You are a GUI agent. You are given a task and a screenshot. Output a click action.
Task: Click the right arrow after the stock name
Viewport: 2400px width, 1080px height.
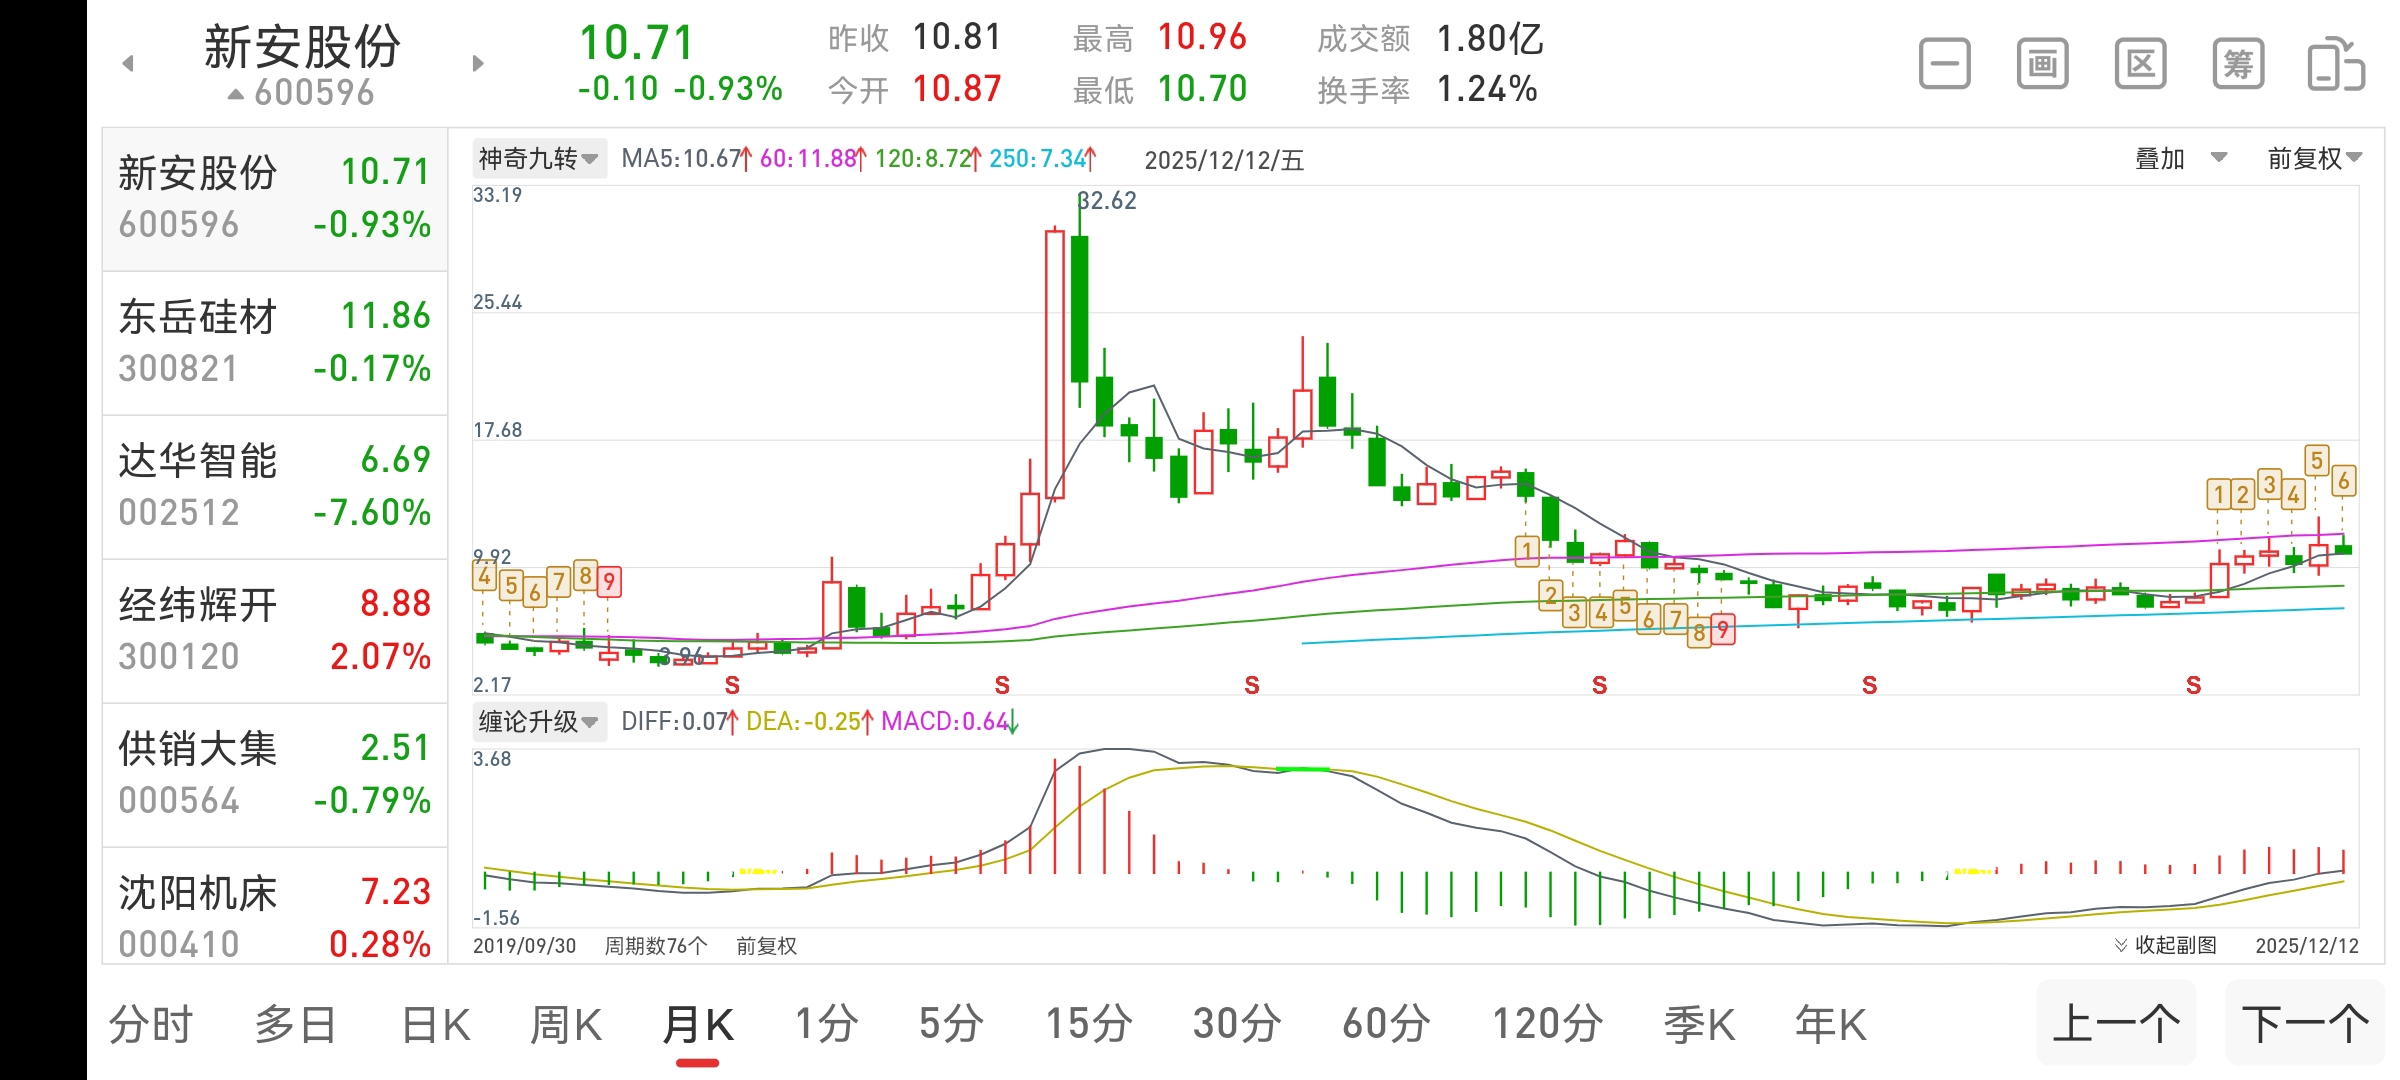(478, 62)
